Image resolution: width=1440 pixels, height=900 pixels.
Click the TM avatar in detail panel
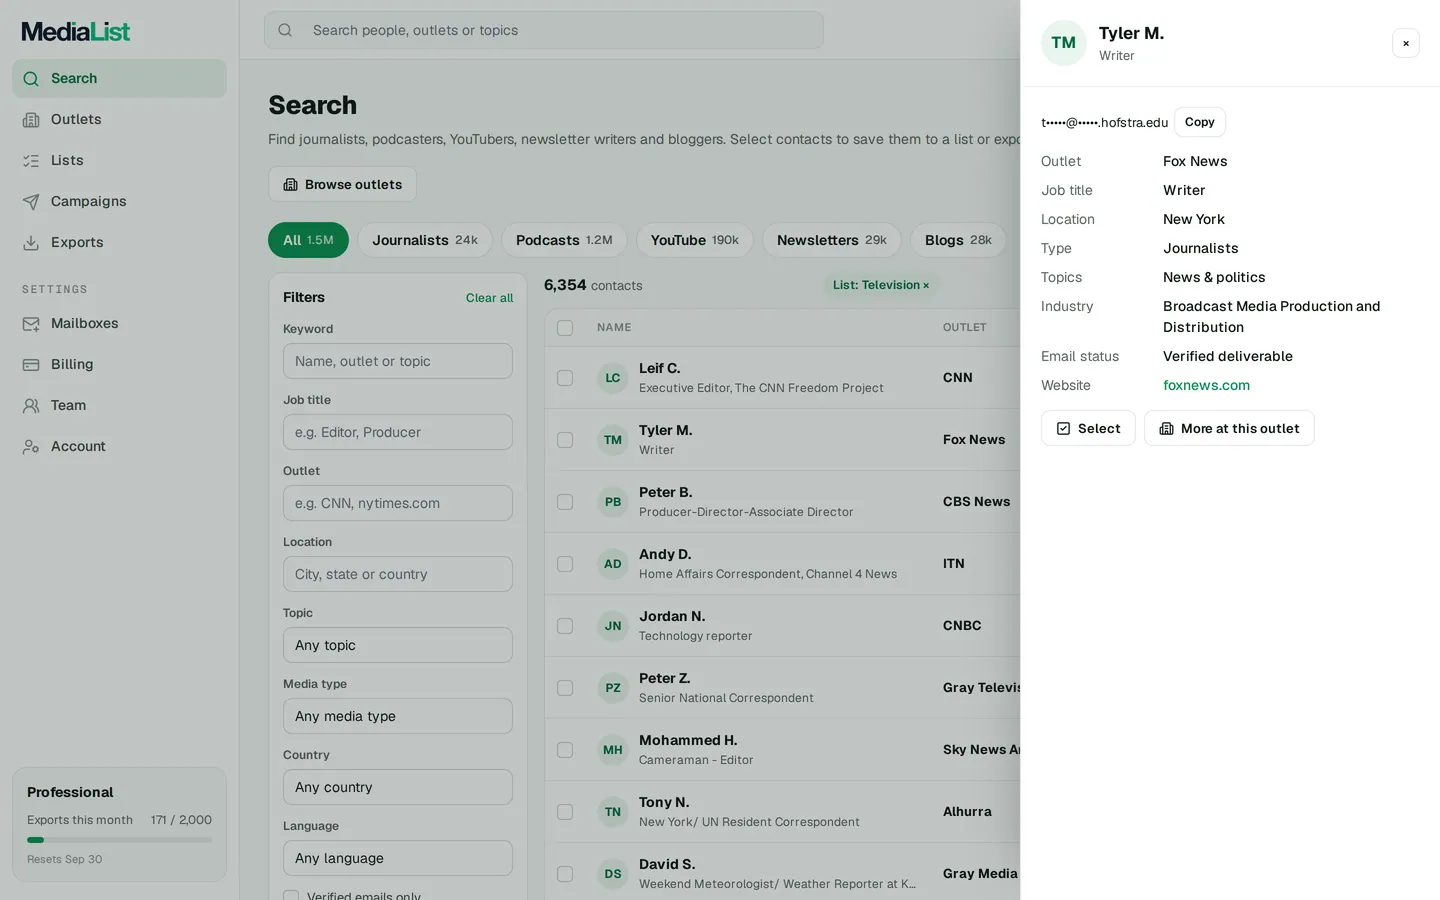1063,43
